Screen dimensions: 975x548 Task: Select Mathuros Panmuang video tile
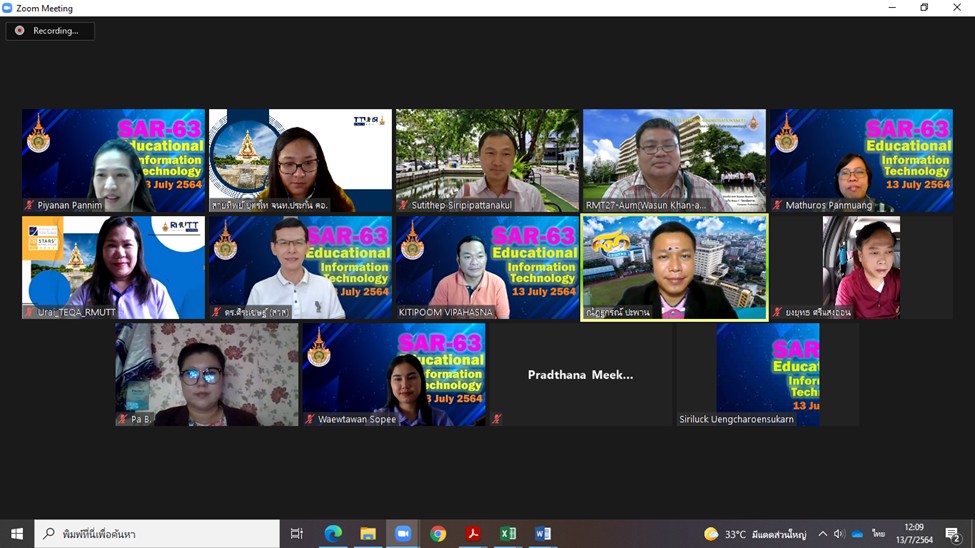(861, 160)
